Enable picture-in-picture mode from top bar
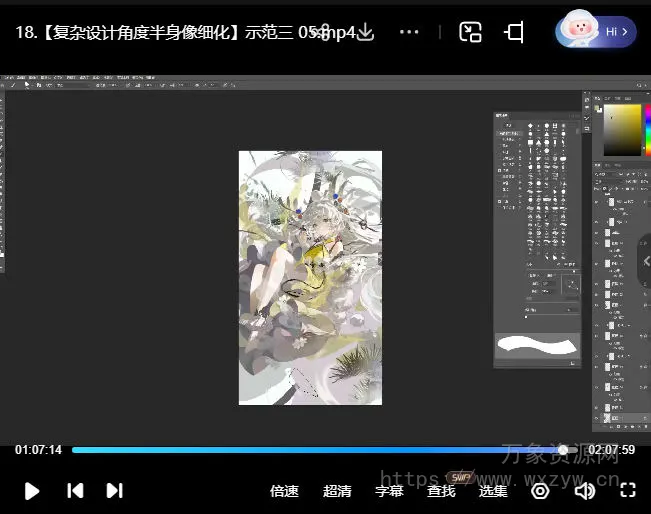Viewport: 651px width, 514px height. click(470, 32)
